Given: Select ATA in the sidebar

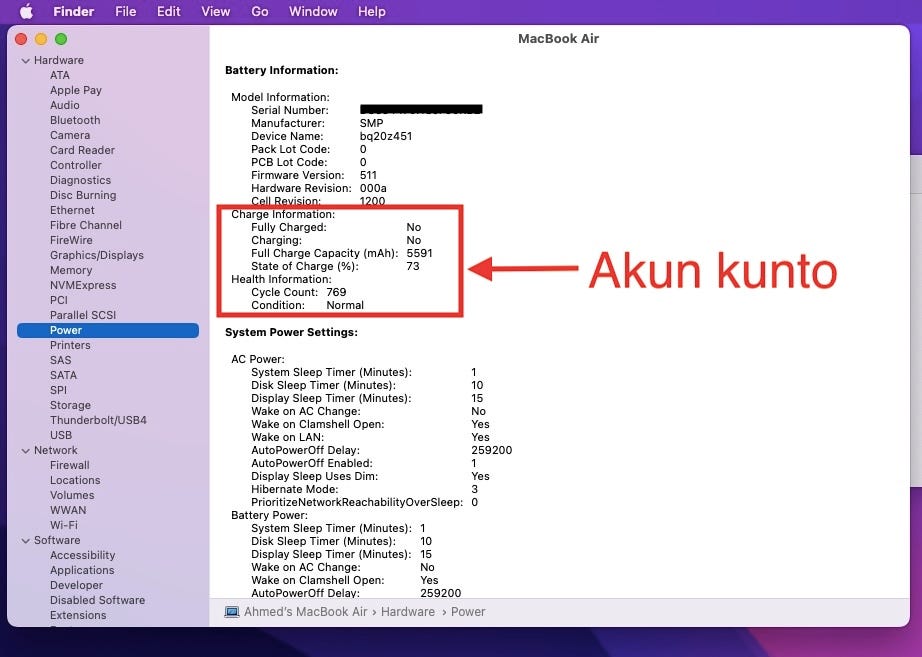Looking at the screenshot, I should [x=60, y=75].
